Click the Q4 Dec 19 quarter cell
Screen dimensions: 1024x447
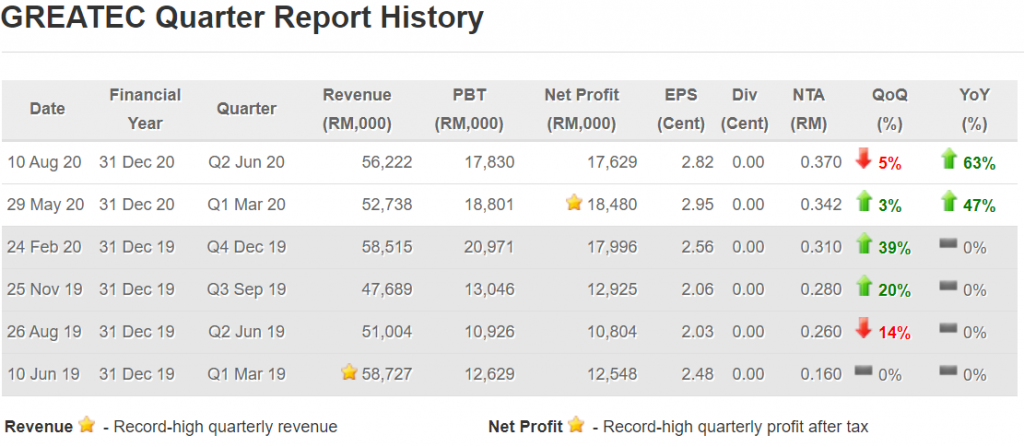point(247,247)
